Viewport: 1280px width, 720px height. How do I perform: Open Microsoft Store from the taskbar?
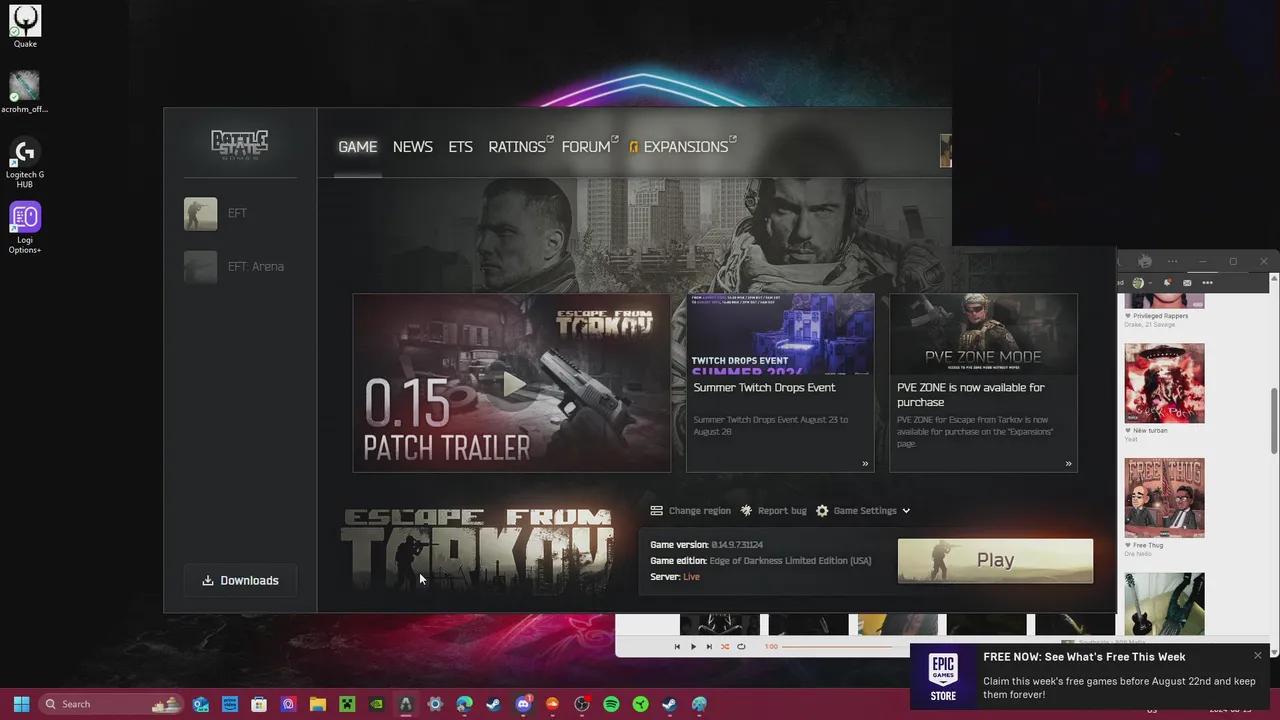click(x=259, y=704)
